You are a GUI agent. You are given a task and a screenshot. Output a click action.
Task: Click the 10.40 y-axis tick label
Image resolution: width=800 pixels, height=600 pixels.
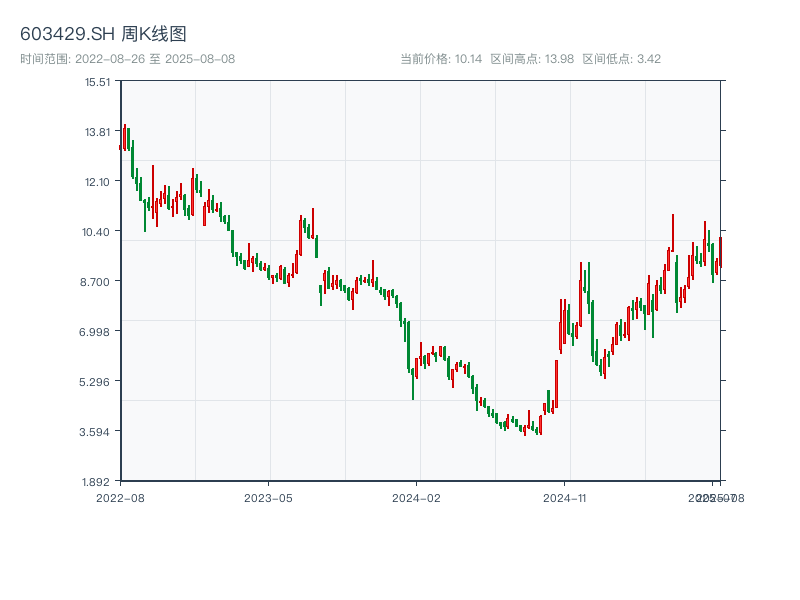(x=97, y=232)
